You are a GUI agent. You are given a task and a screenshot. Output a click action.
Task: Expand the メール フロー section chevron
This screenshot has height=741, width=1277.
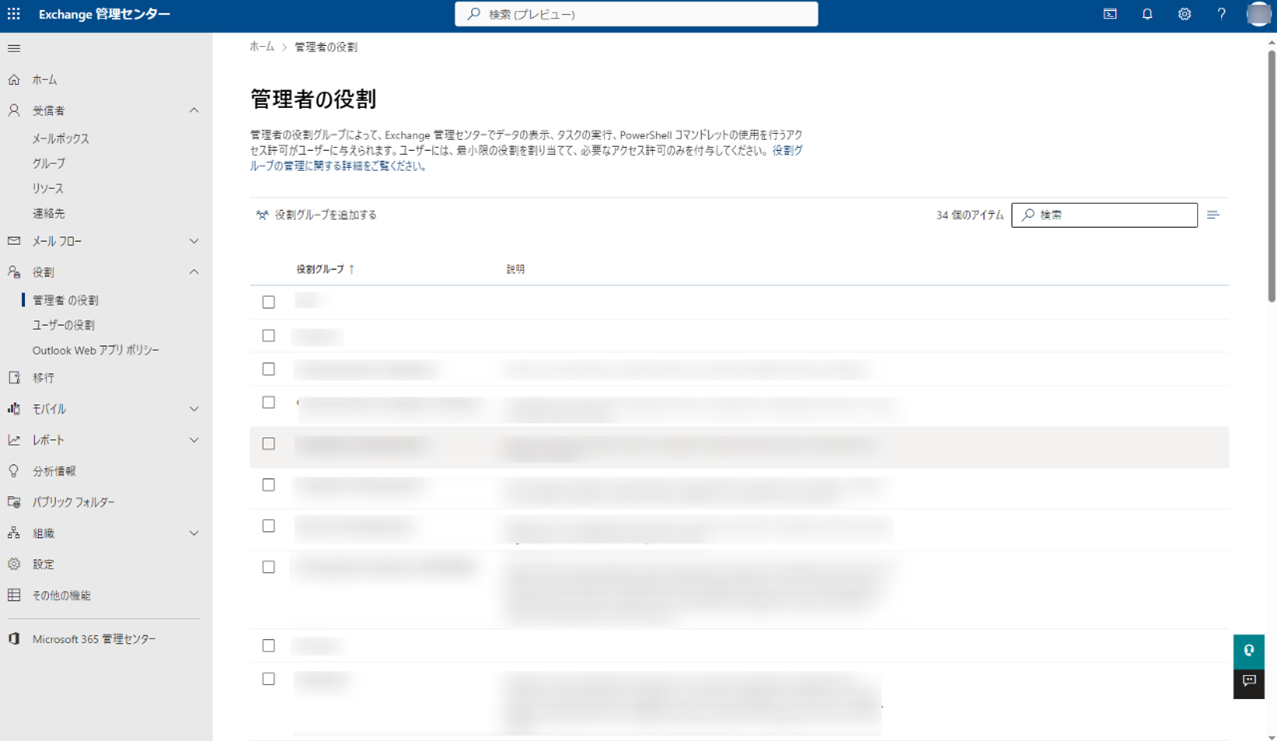[x=194, y=241]
